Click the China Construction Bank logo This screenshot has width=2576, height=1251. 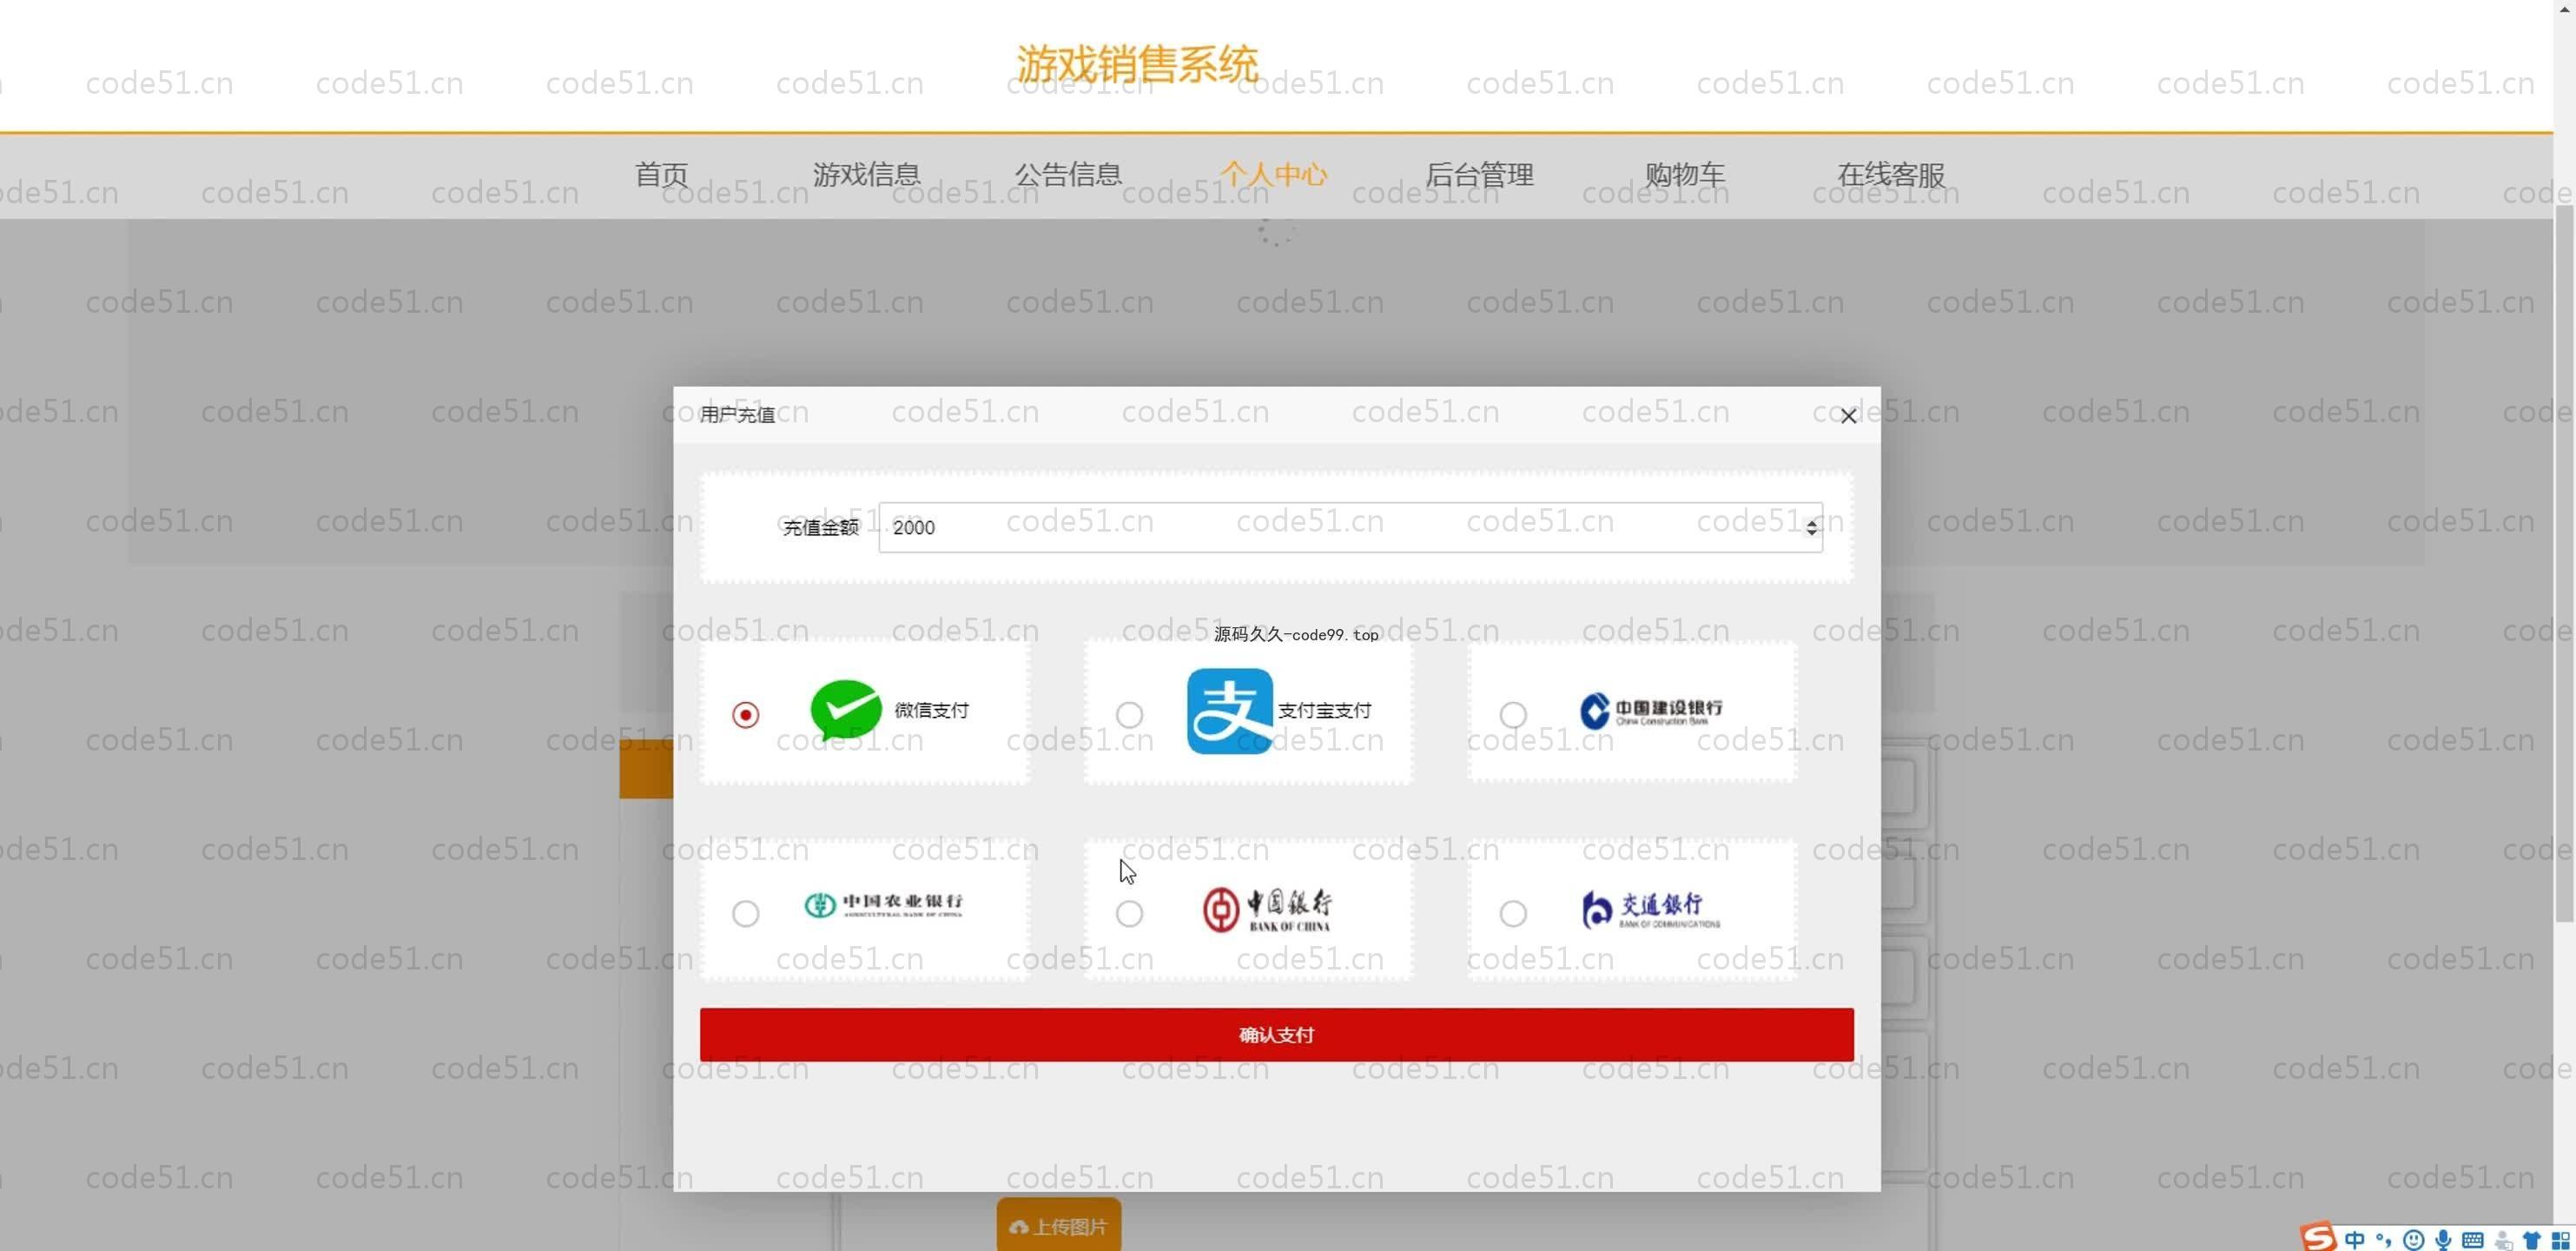(1650, 710)
